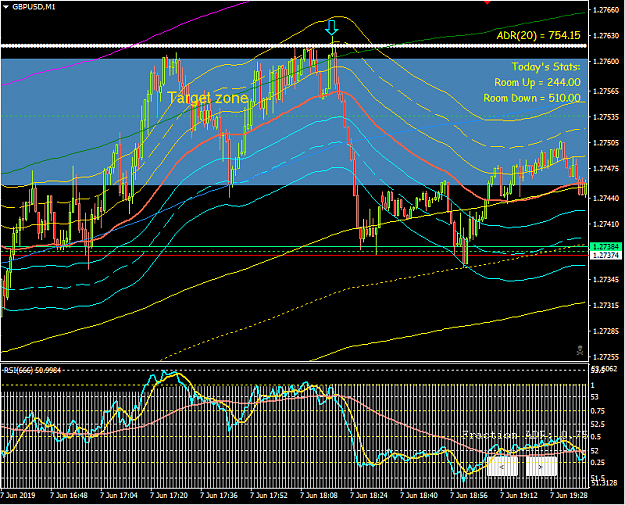Click the 'Room Up = 244.00' value
Viewport: 625px width, 505px height.
click(537, 82)
